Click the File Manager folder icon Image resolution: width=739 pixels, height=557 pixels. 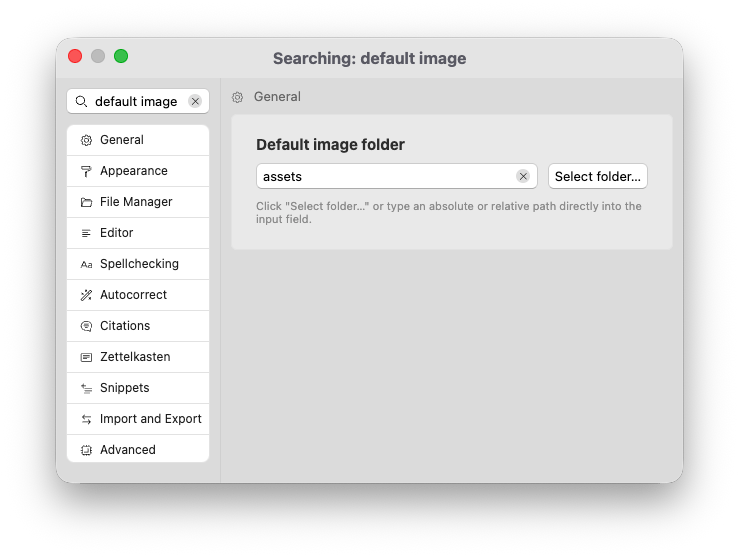[86, 202]
